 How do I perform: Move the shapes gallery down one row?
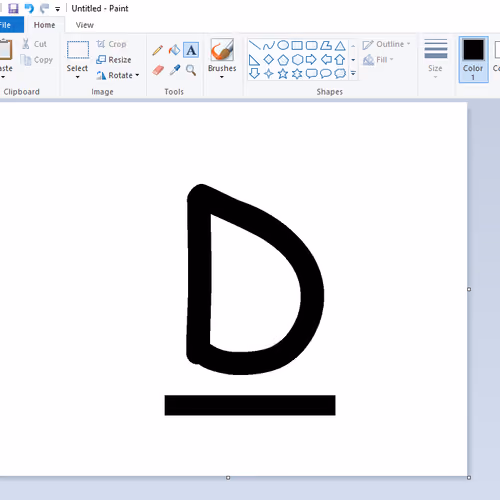tap(353, 60)
